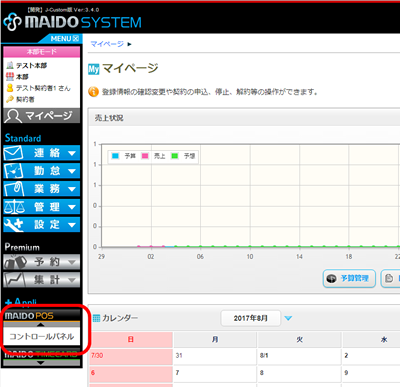The image size is (400, 387).
Task: Toggle the green 予想 legend swatch
Action: tap(174, 156)
